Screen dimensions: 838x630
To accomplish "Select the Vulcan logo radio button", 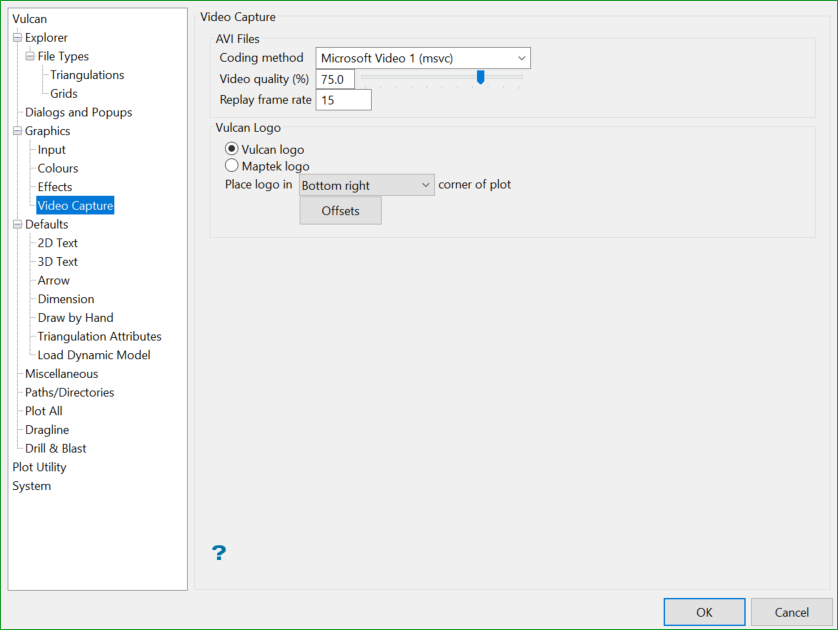I will pyautogui.click(x=231, y=149).
